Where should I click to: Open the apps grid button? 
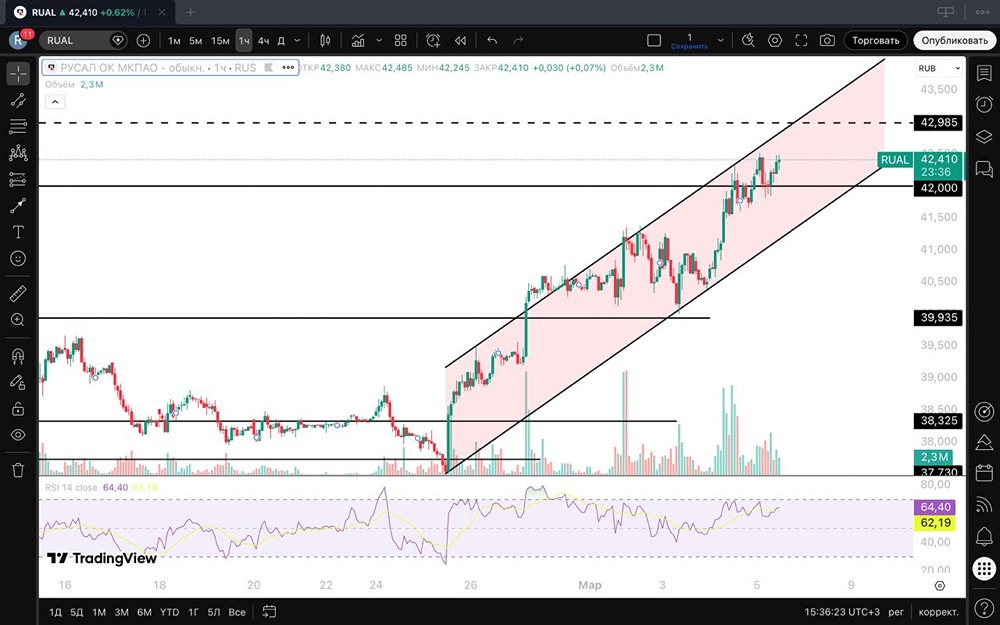(983, 568)
